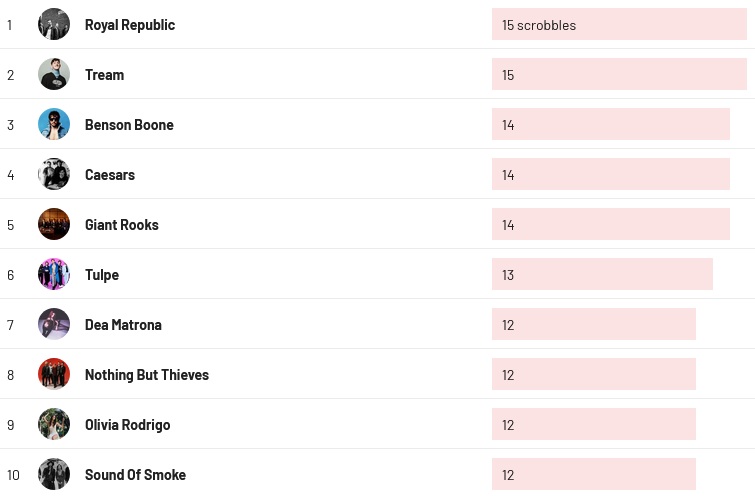Select the Caesars band thumbnail
The image size is (755, 496).
click(54, 174)
